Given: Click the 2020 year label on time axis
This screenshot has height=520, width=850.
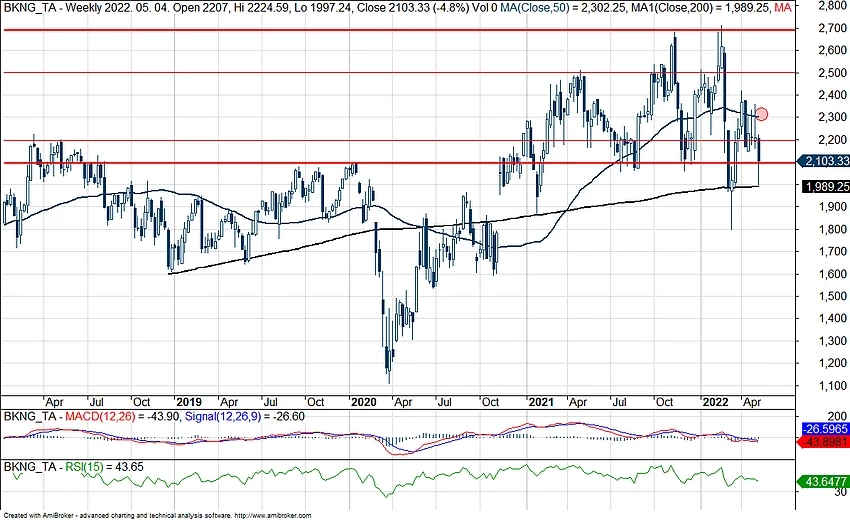Looking at the screenshot, I should [363, 402].
